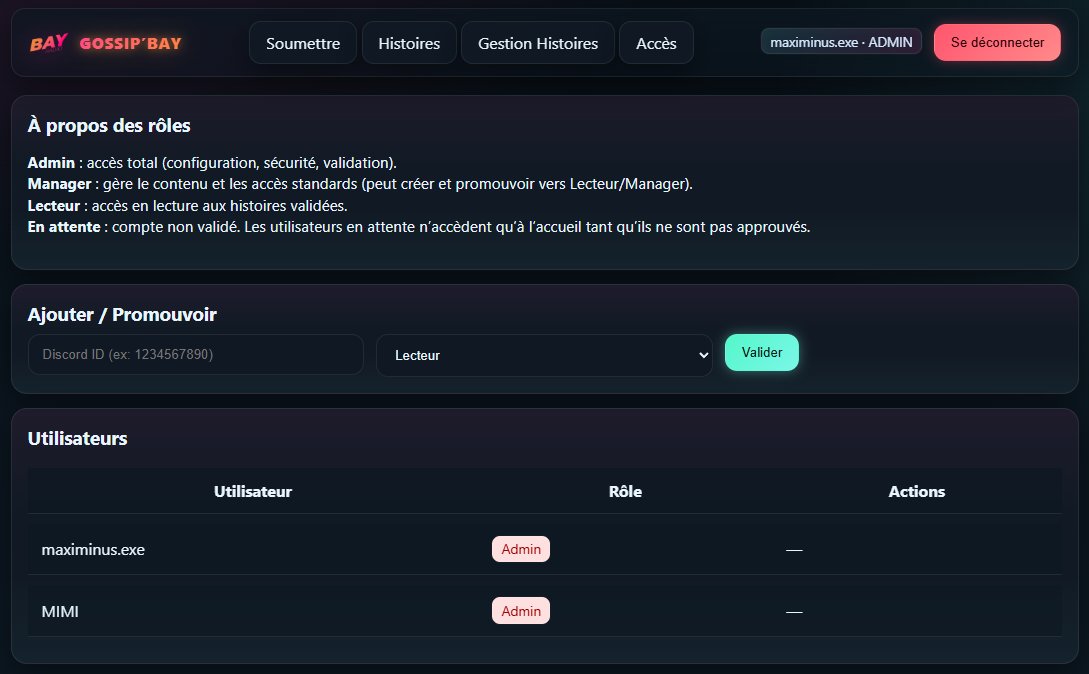Open the role selection dropdown showing Lecteur

544,353
